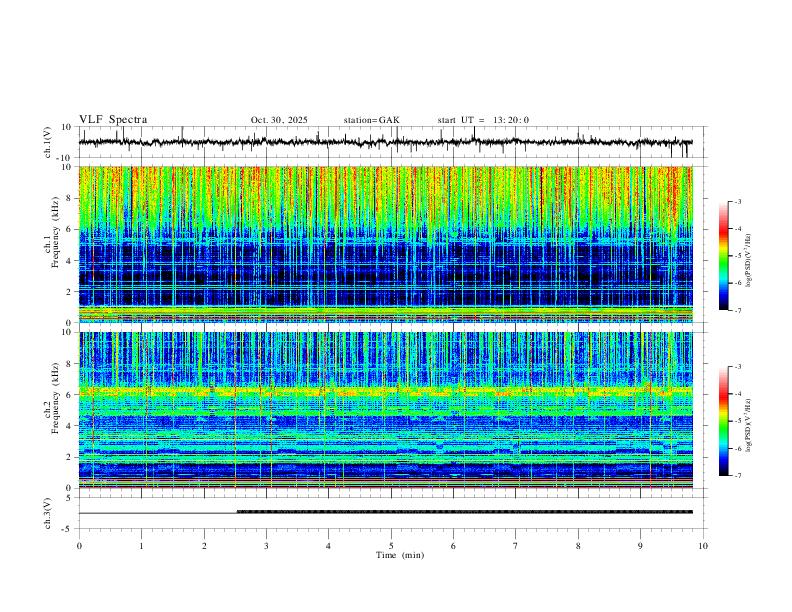792x612 pixels.
Task: Click the ch.1 spectrogram panel
Action: pos(385,244)
